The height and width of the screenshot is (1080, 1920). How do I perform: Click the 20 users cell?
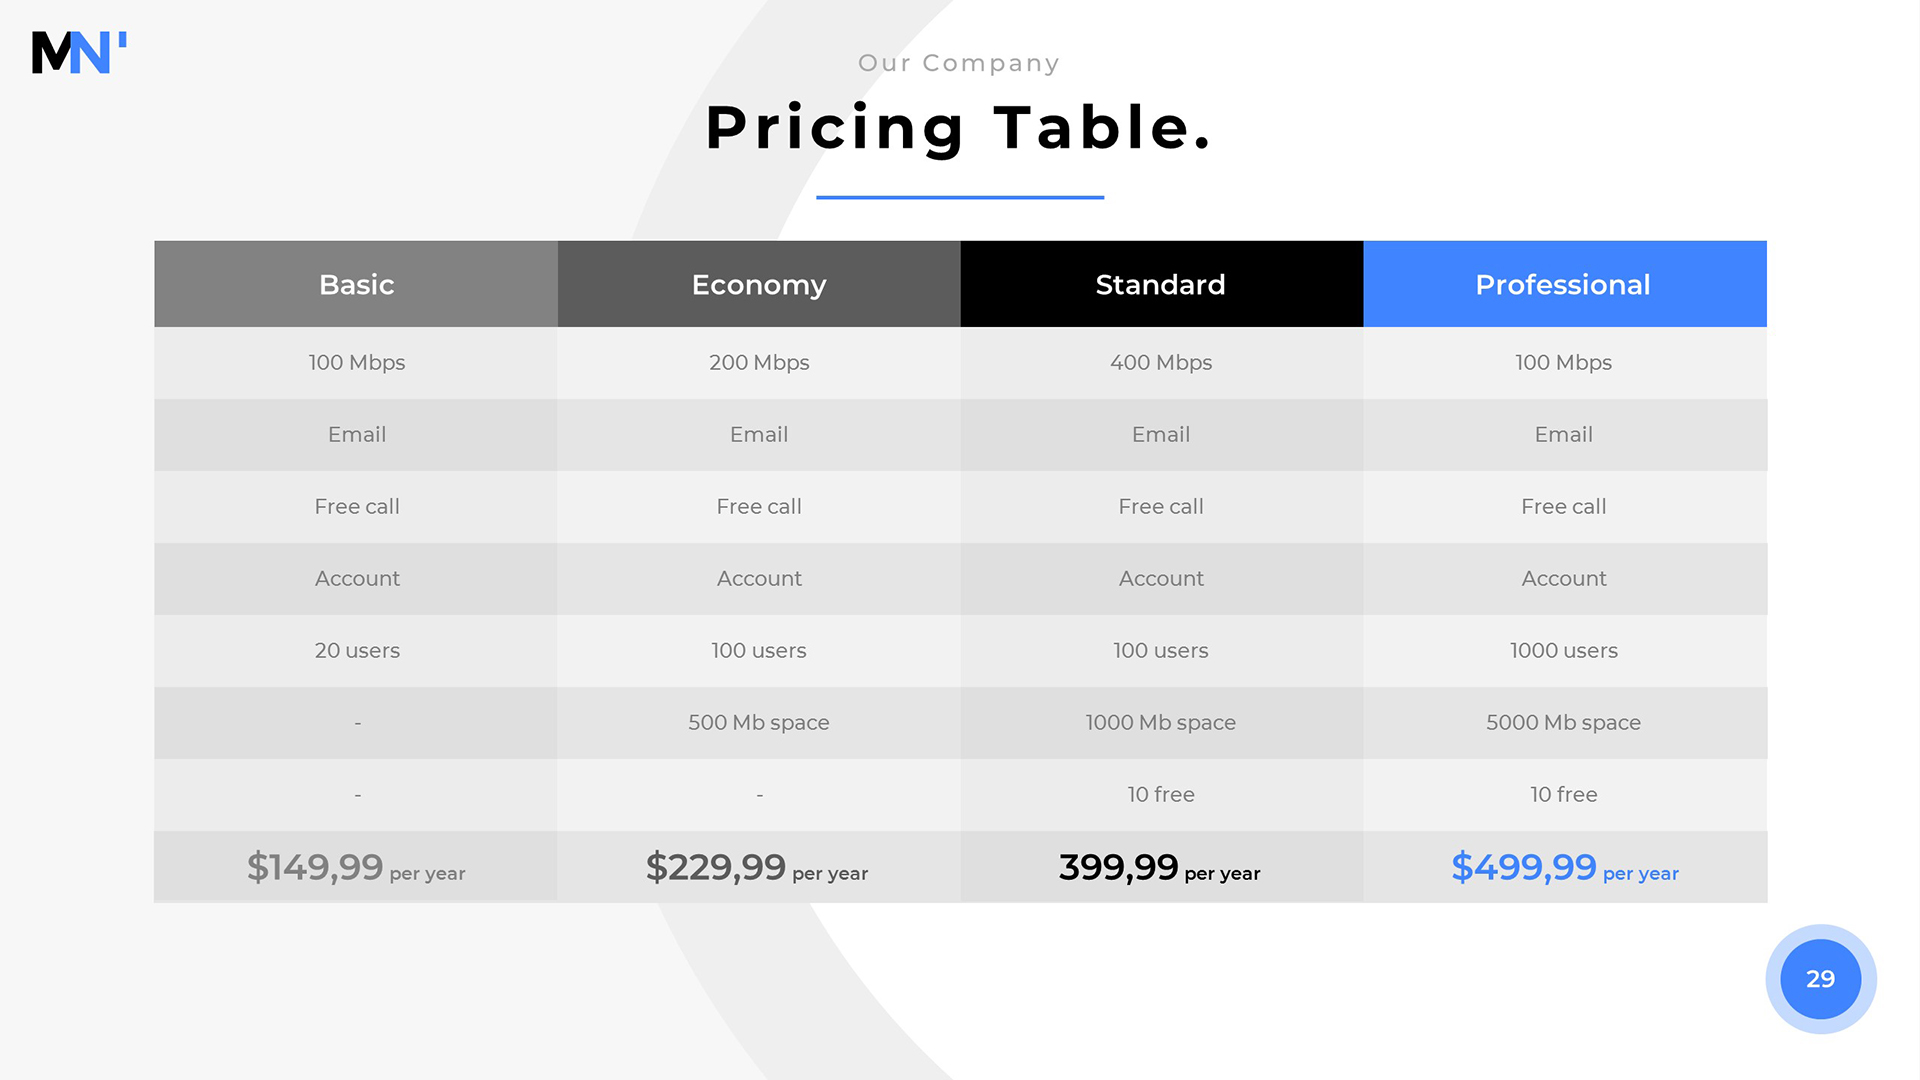(x=357, y=651)
